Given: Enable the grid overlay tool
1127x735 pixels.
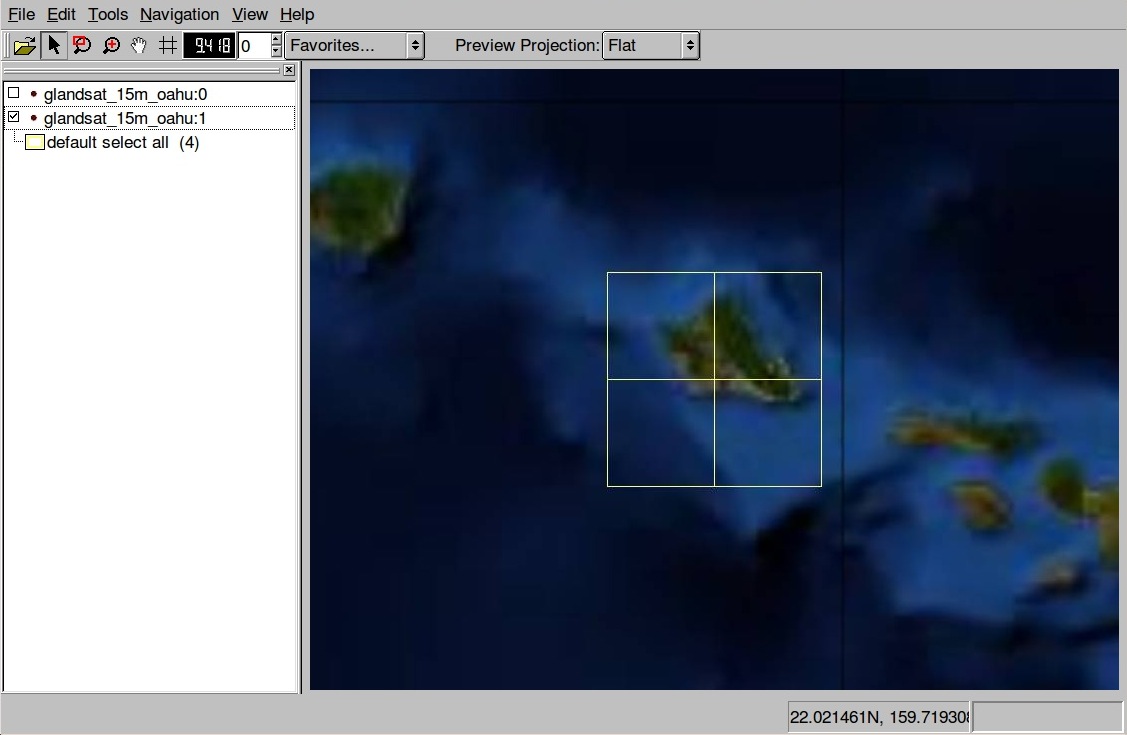Looking at the screenshot, I should (x=166, y=44).
